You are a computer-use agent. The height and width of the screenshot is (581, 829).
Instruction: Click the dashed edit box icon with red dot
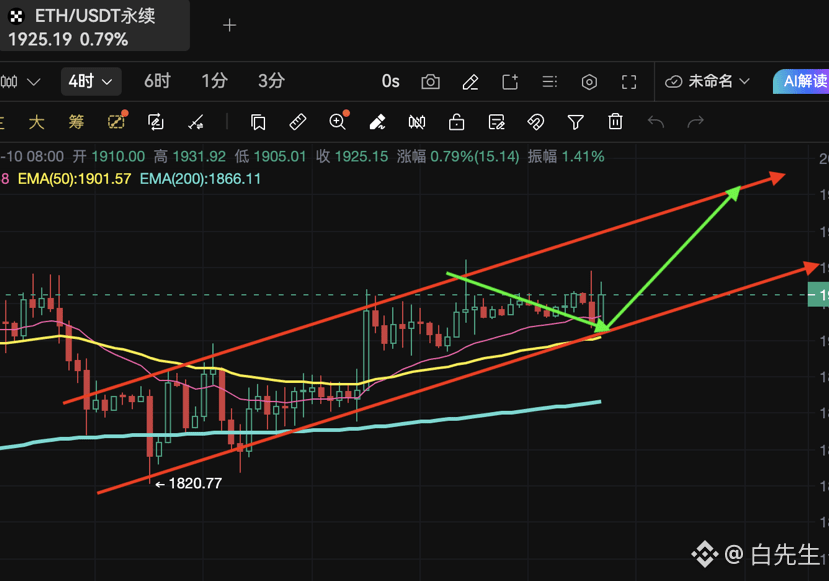click(117, 121)
